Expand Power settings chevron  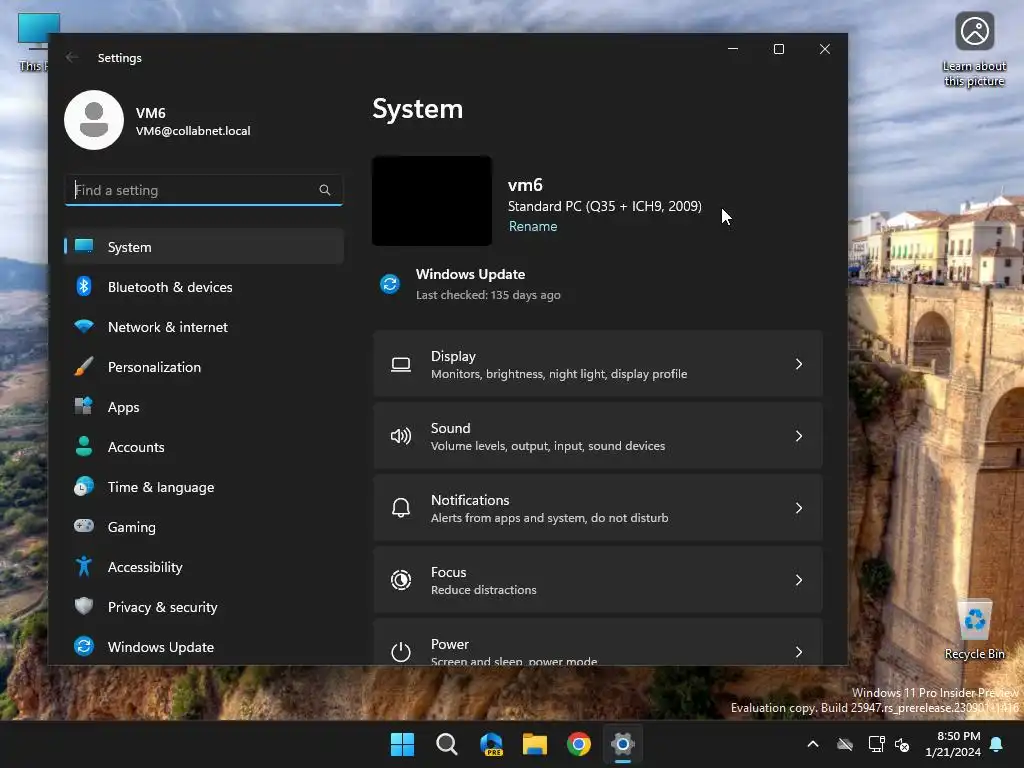(x=799, y=652)
